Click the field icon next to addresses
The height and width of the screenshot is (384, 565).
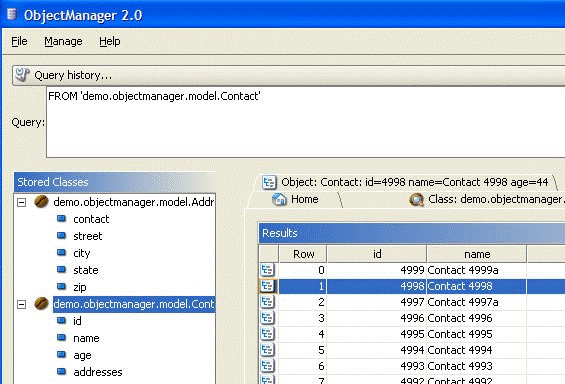62,371
